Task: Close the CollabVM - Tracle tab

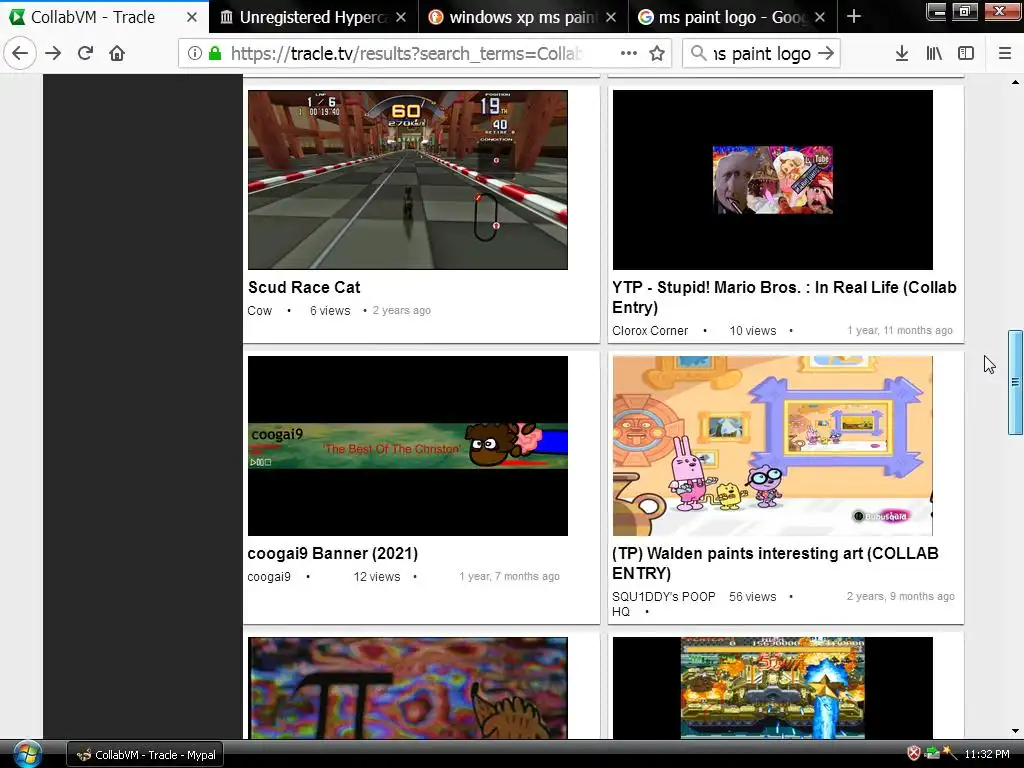Action: tap(192, 17)
